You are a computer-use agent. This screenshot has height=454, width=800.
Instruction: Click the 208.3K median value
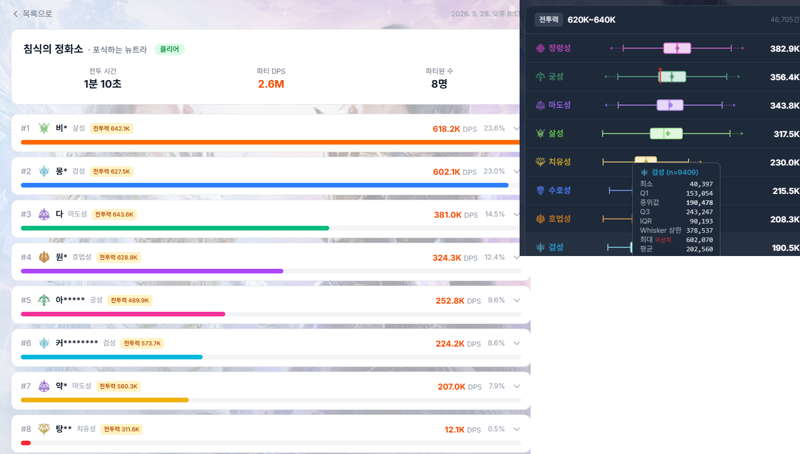[784, 219]
